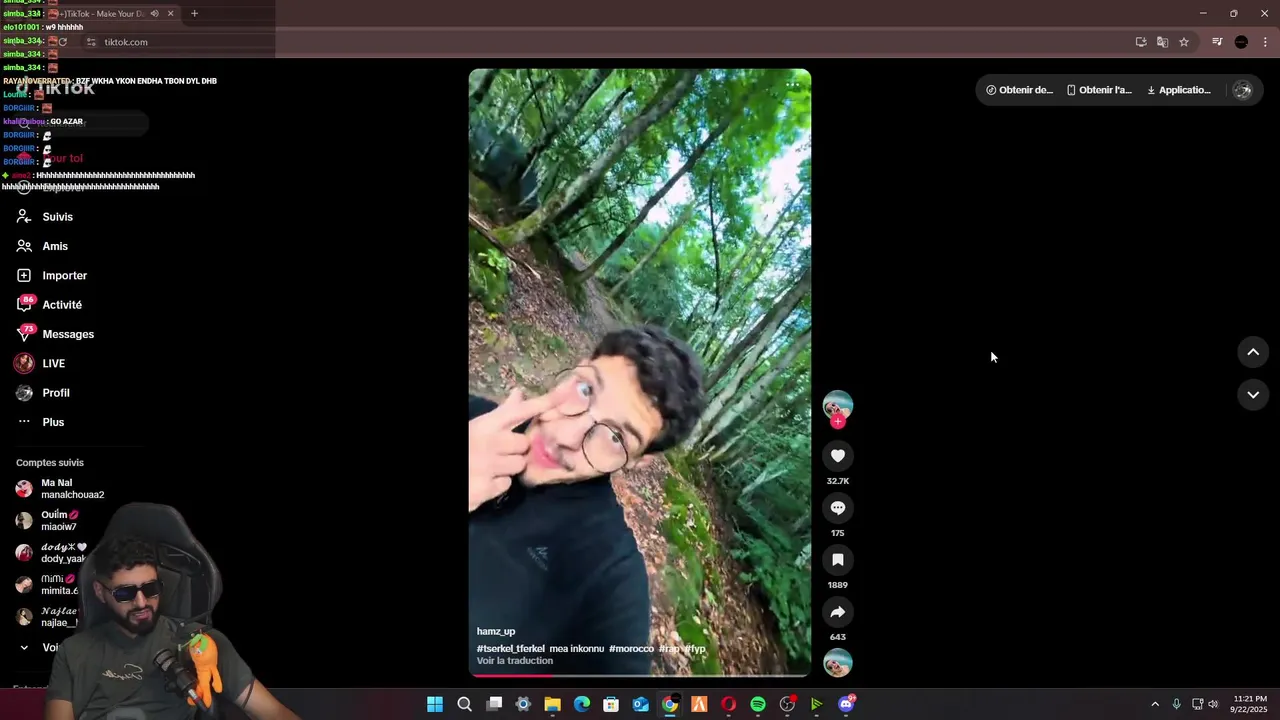1280x720 pixels.
Task: Open Task View in the taskbar
Action: pyautogui.click(x=494, y=705)
